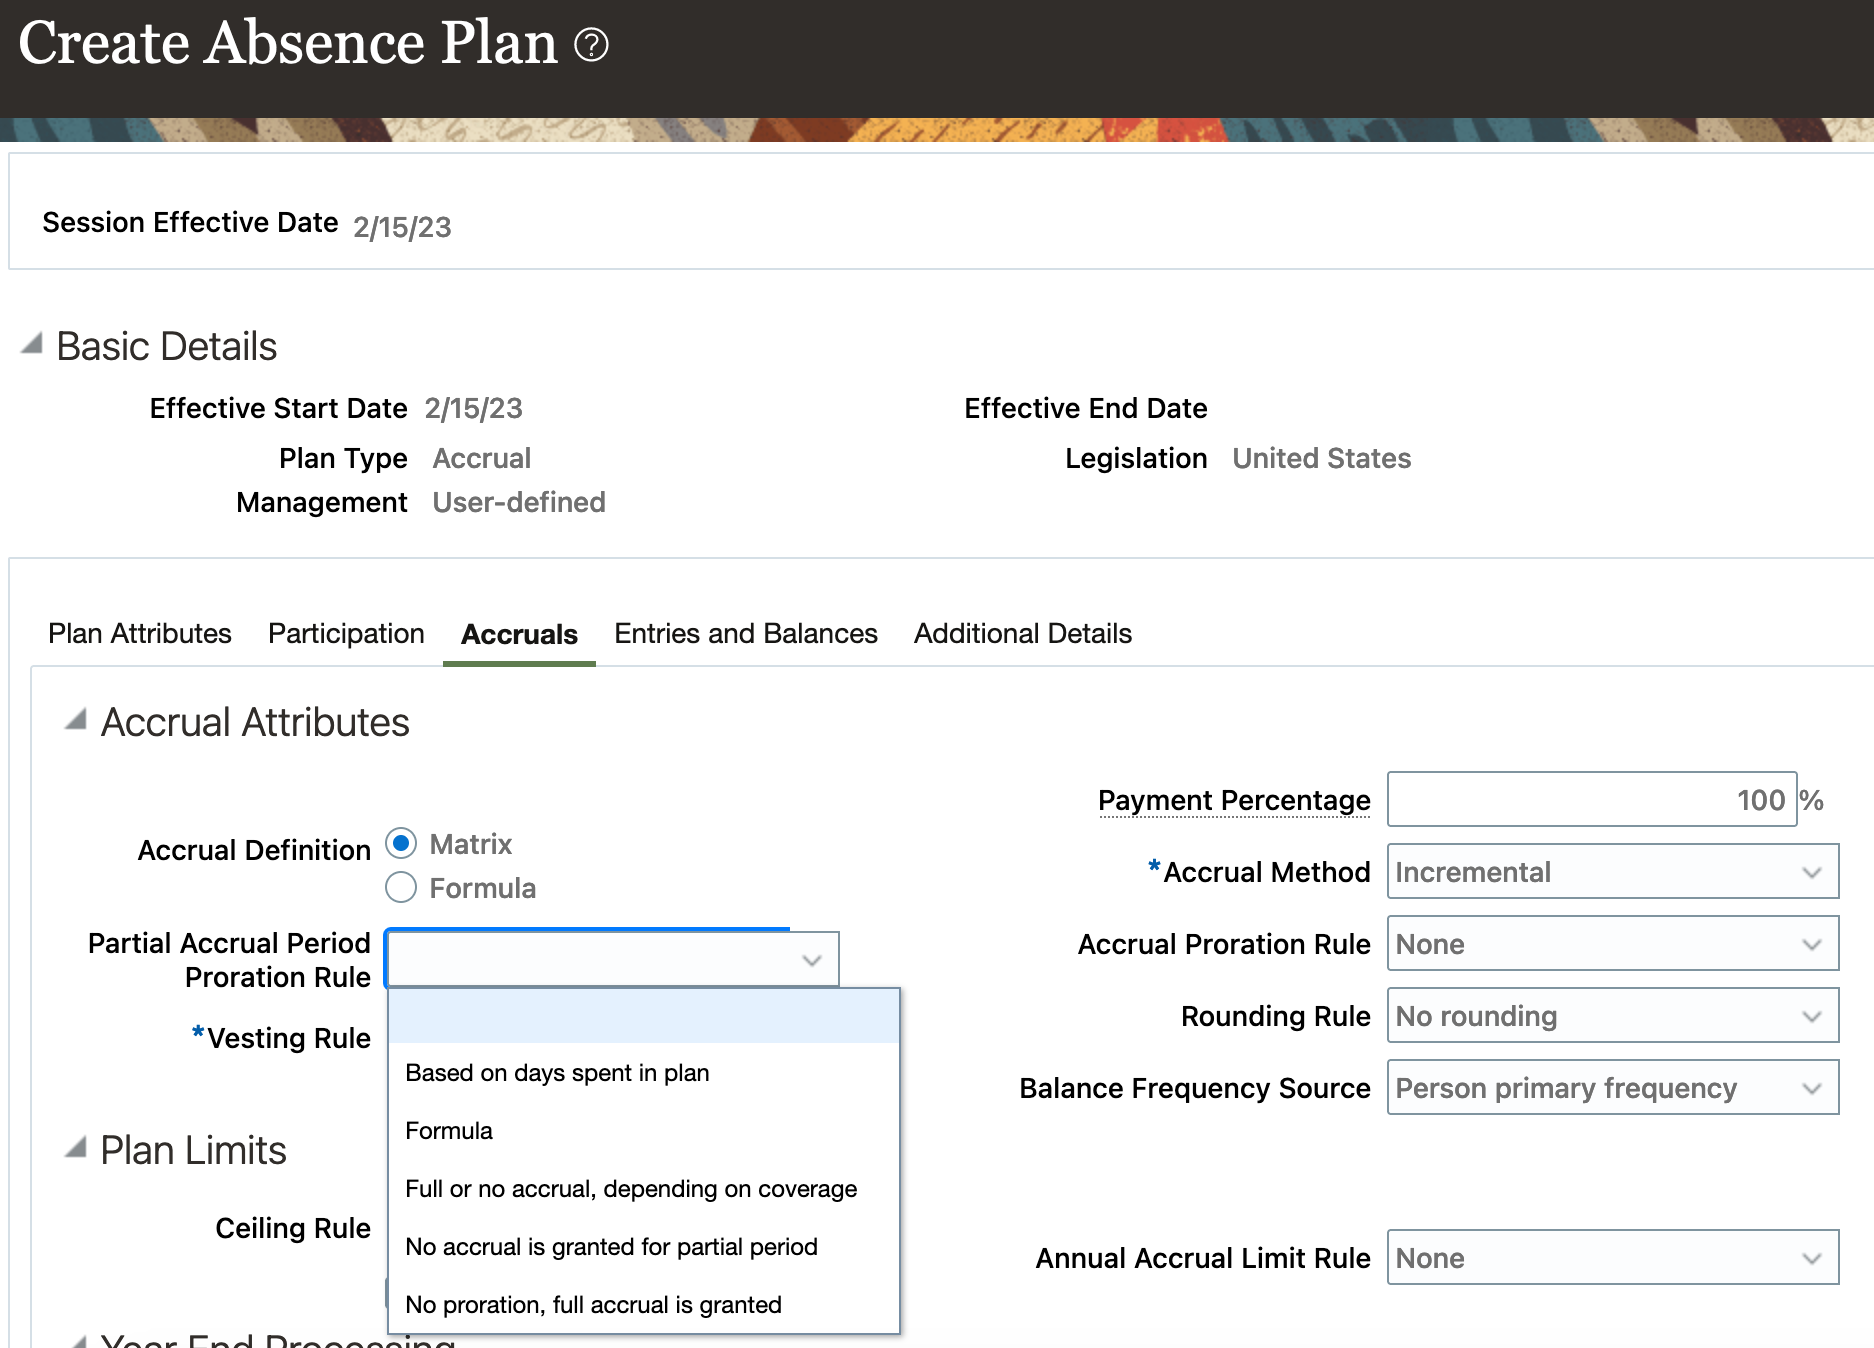Open the Balance Frequency Source dropdown
Image resolution: width=1874 pixels, height=1348 pixels.
click(x=1611, y=1088)
